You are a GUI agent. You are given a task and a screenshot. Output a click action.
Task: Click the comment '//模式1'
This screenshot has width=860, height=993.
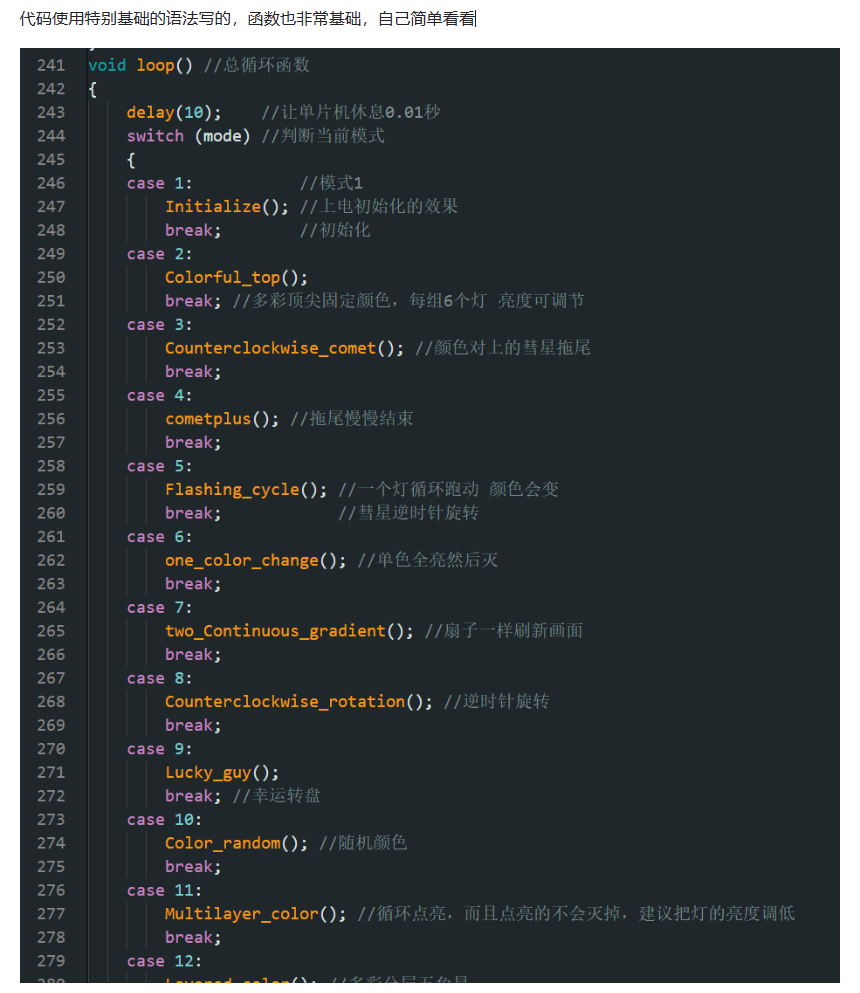[x=331, y=184]
